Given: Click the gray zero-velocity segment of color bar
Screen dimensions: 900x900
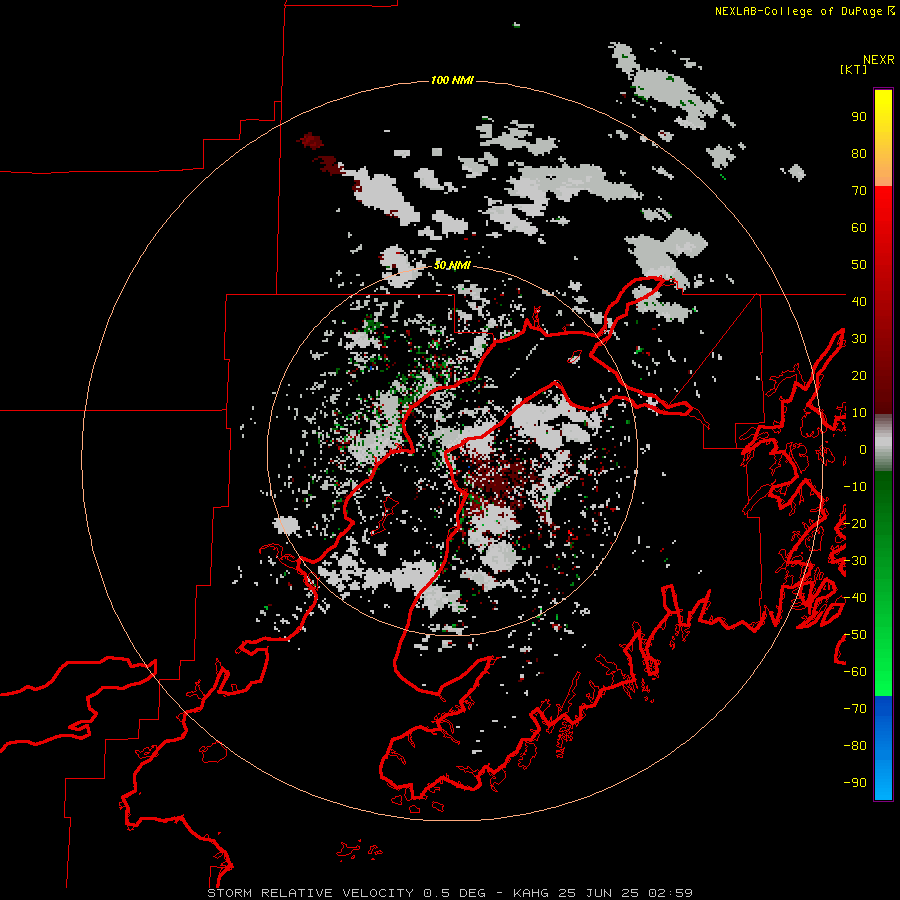Looking at the screenshot, I should click(883, 443).
